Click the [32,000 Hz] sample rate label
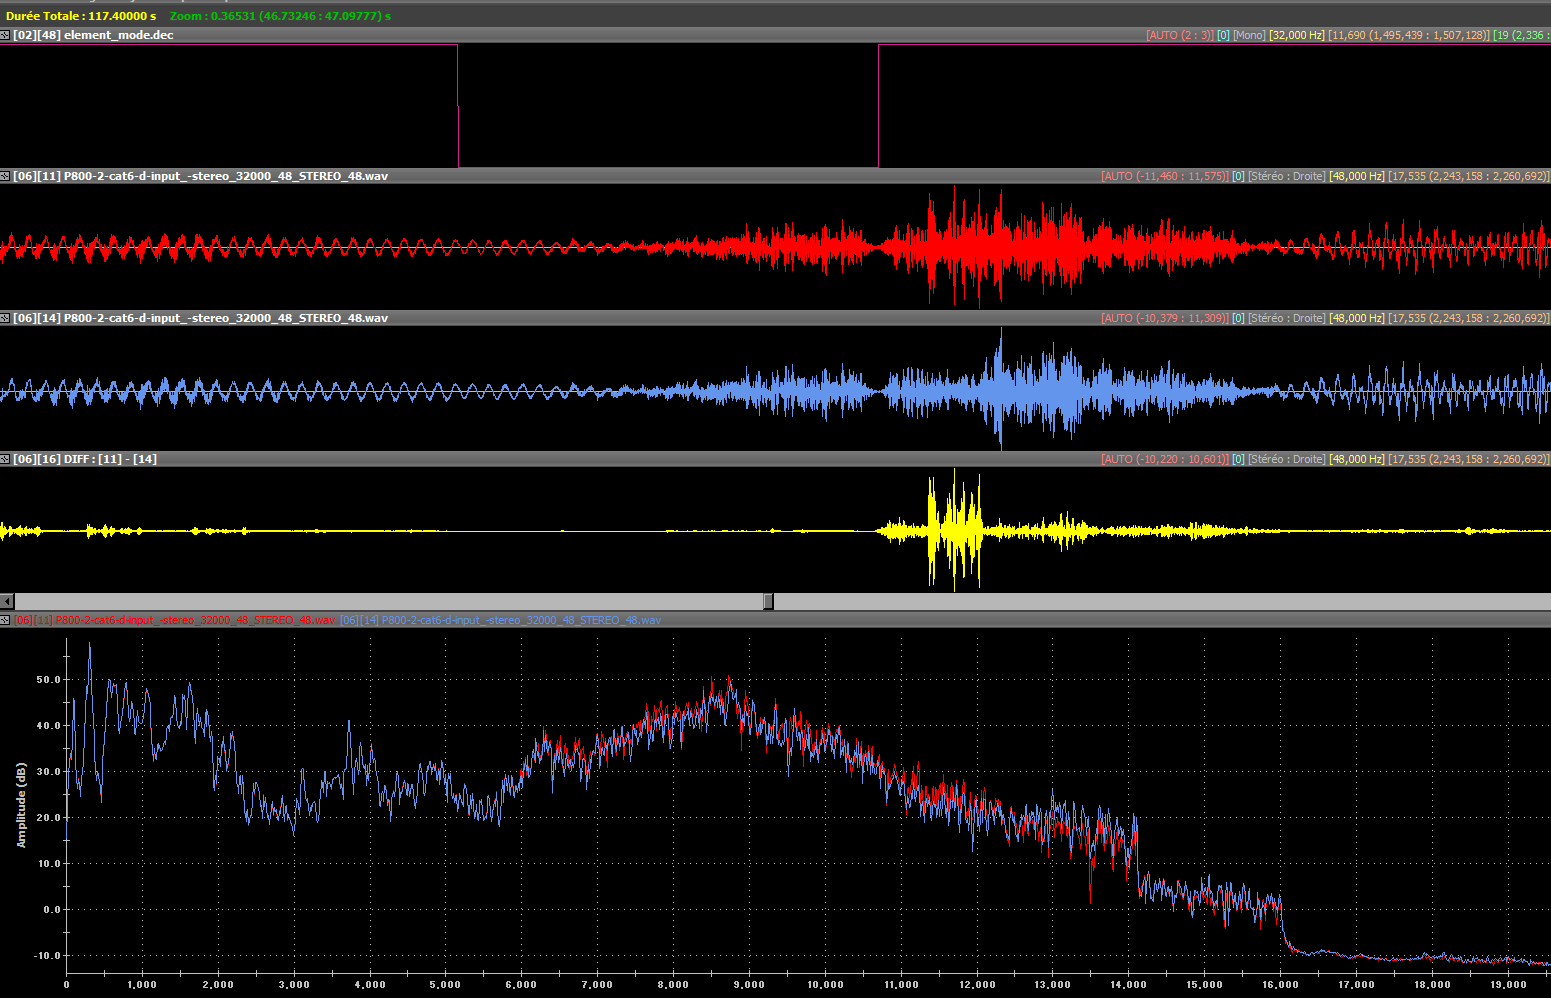1551x998 pixels. [1296, 35]
